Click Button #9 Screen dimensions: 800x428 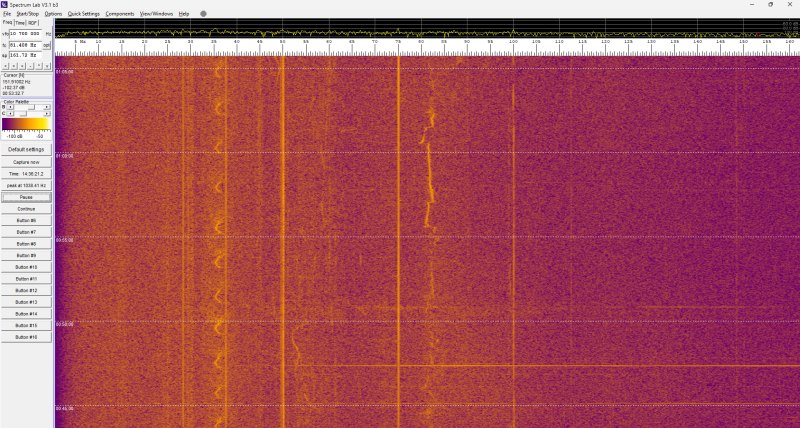pos(26,255)
